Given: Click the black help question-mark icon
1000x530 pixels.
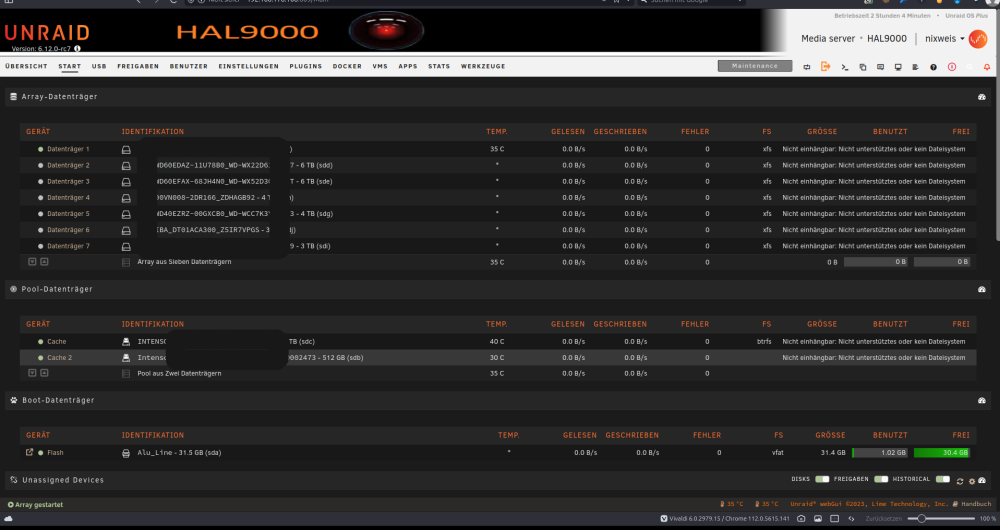Looking at the screenshot, I should pyautogui.click(x=934, y=67).
